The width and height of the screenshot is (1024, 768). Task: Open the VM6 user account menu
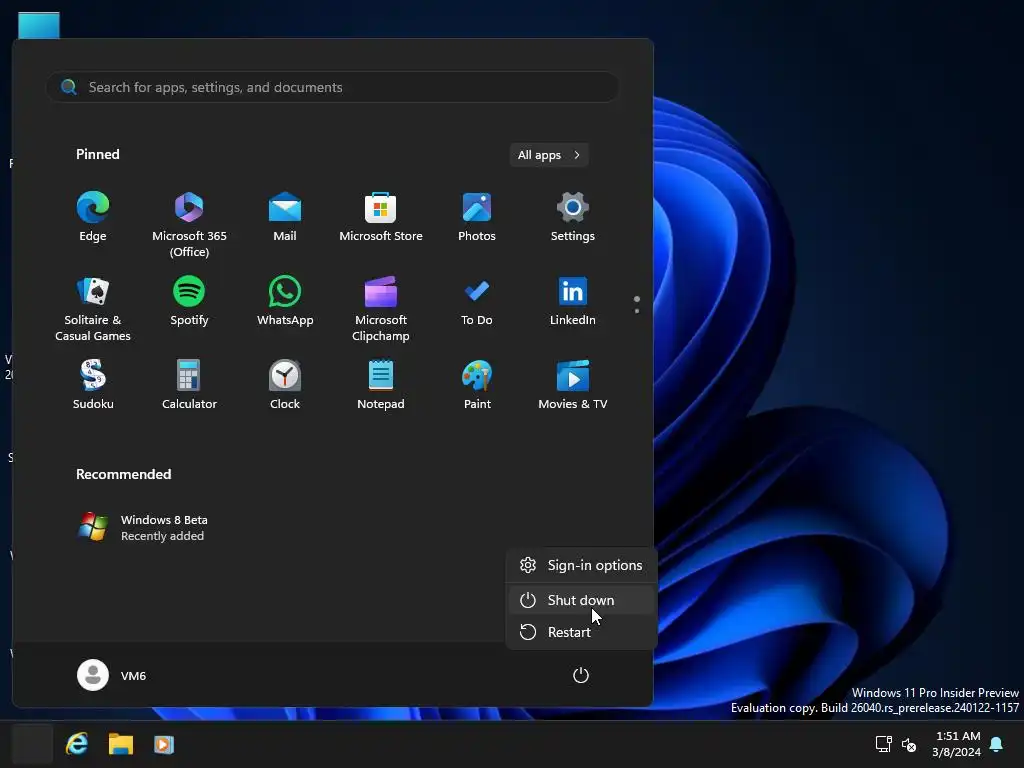pyautogui.click(x=112, y=675)
